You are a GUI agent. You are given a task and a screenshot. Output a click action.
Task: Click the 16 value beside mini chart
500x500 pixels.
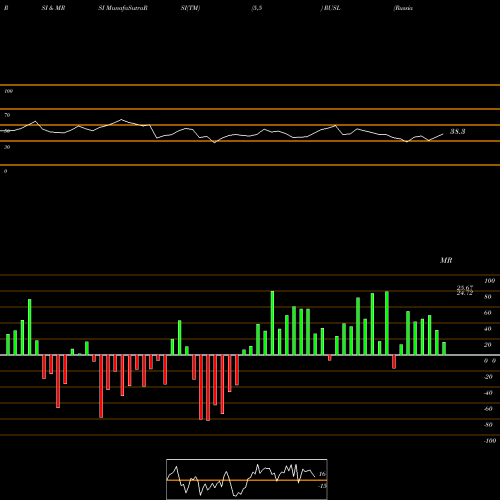click(x=322, y=474)
